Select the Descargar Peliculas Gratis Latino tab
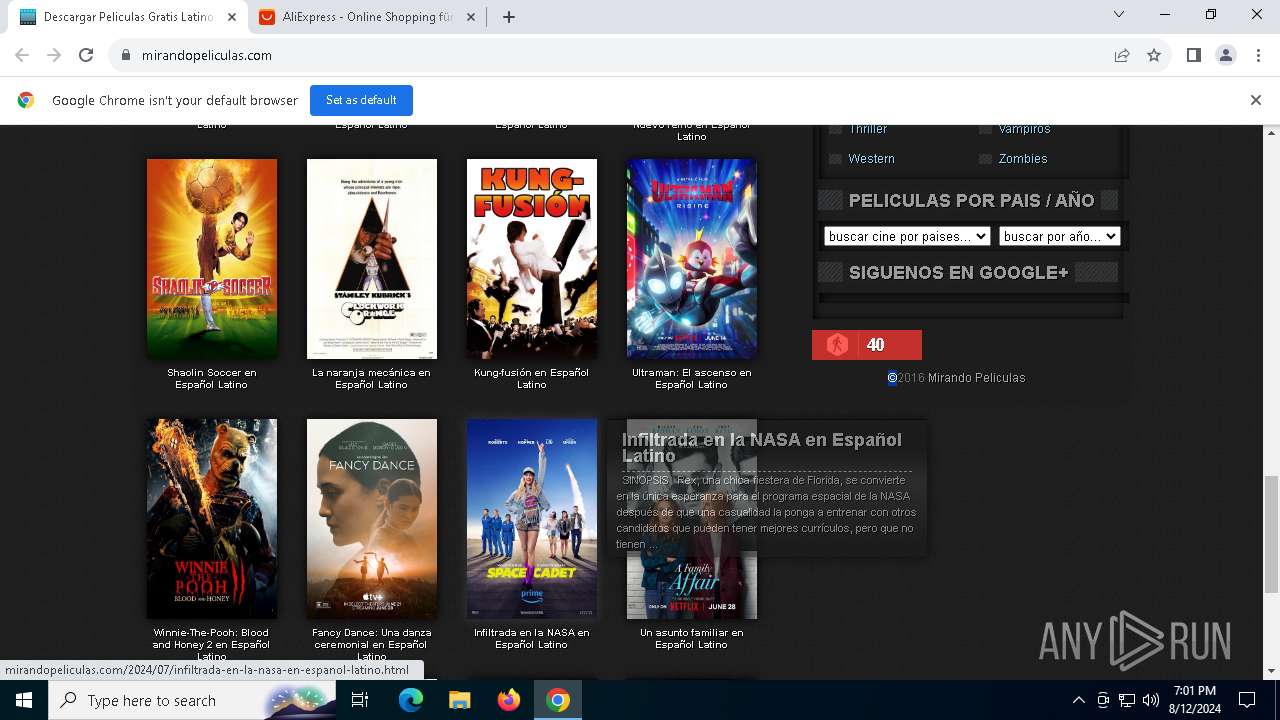 pyautogui.click(x=128, y=17)
